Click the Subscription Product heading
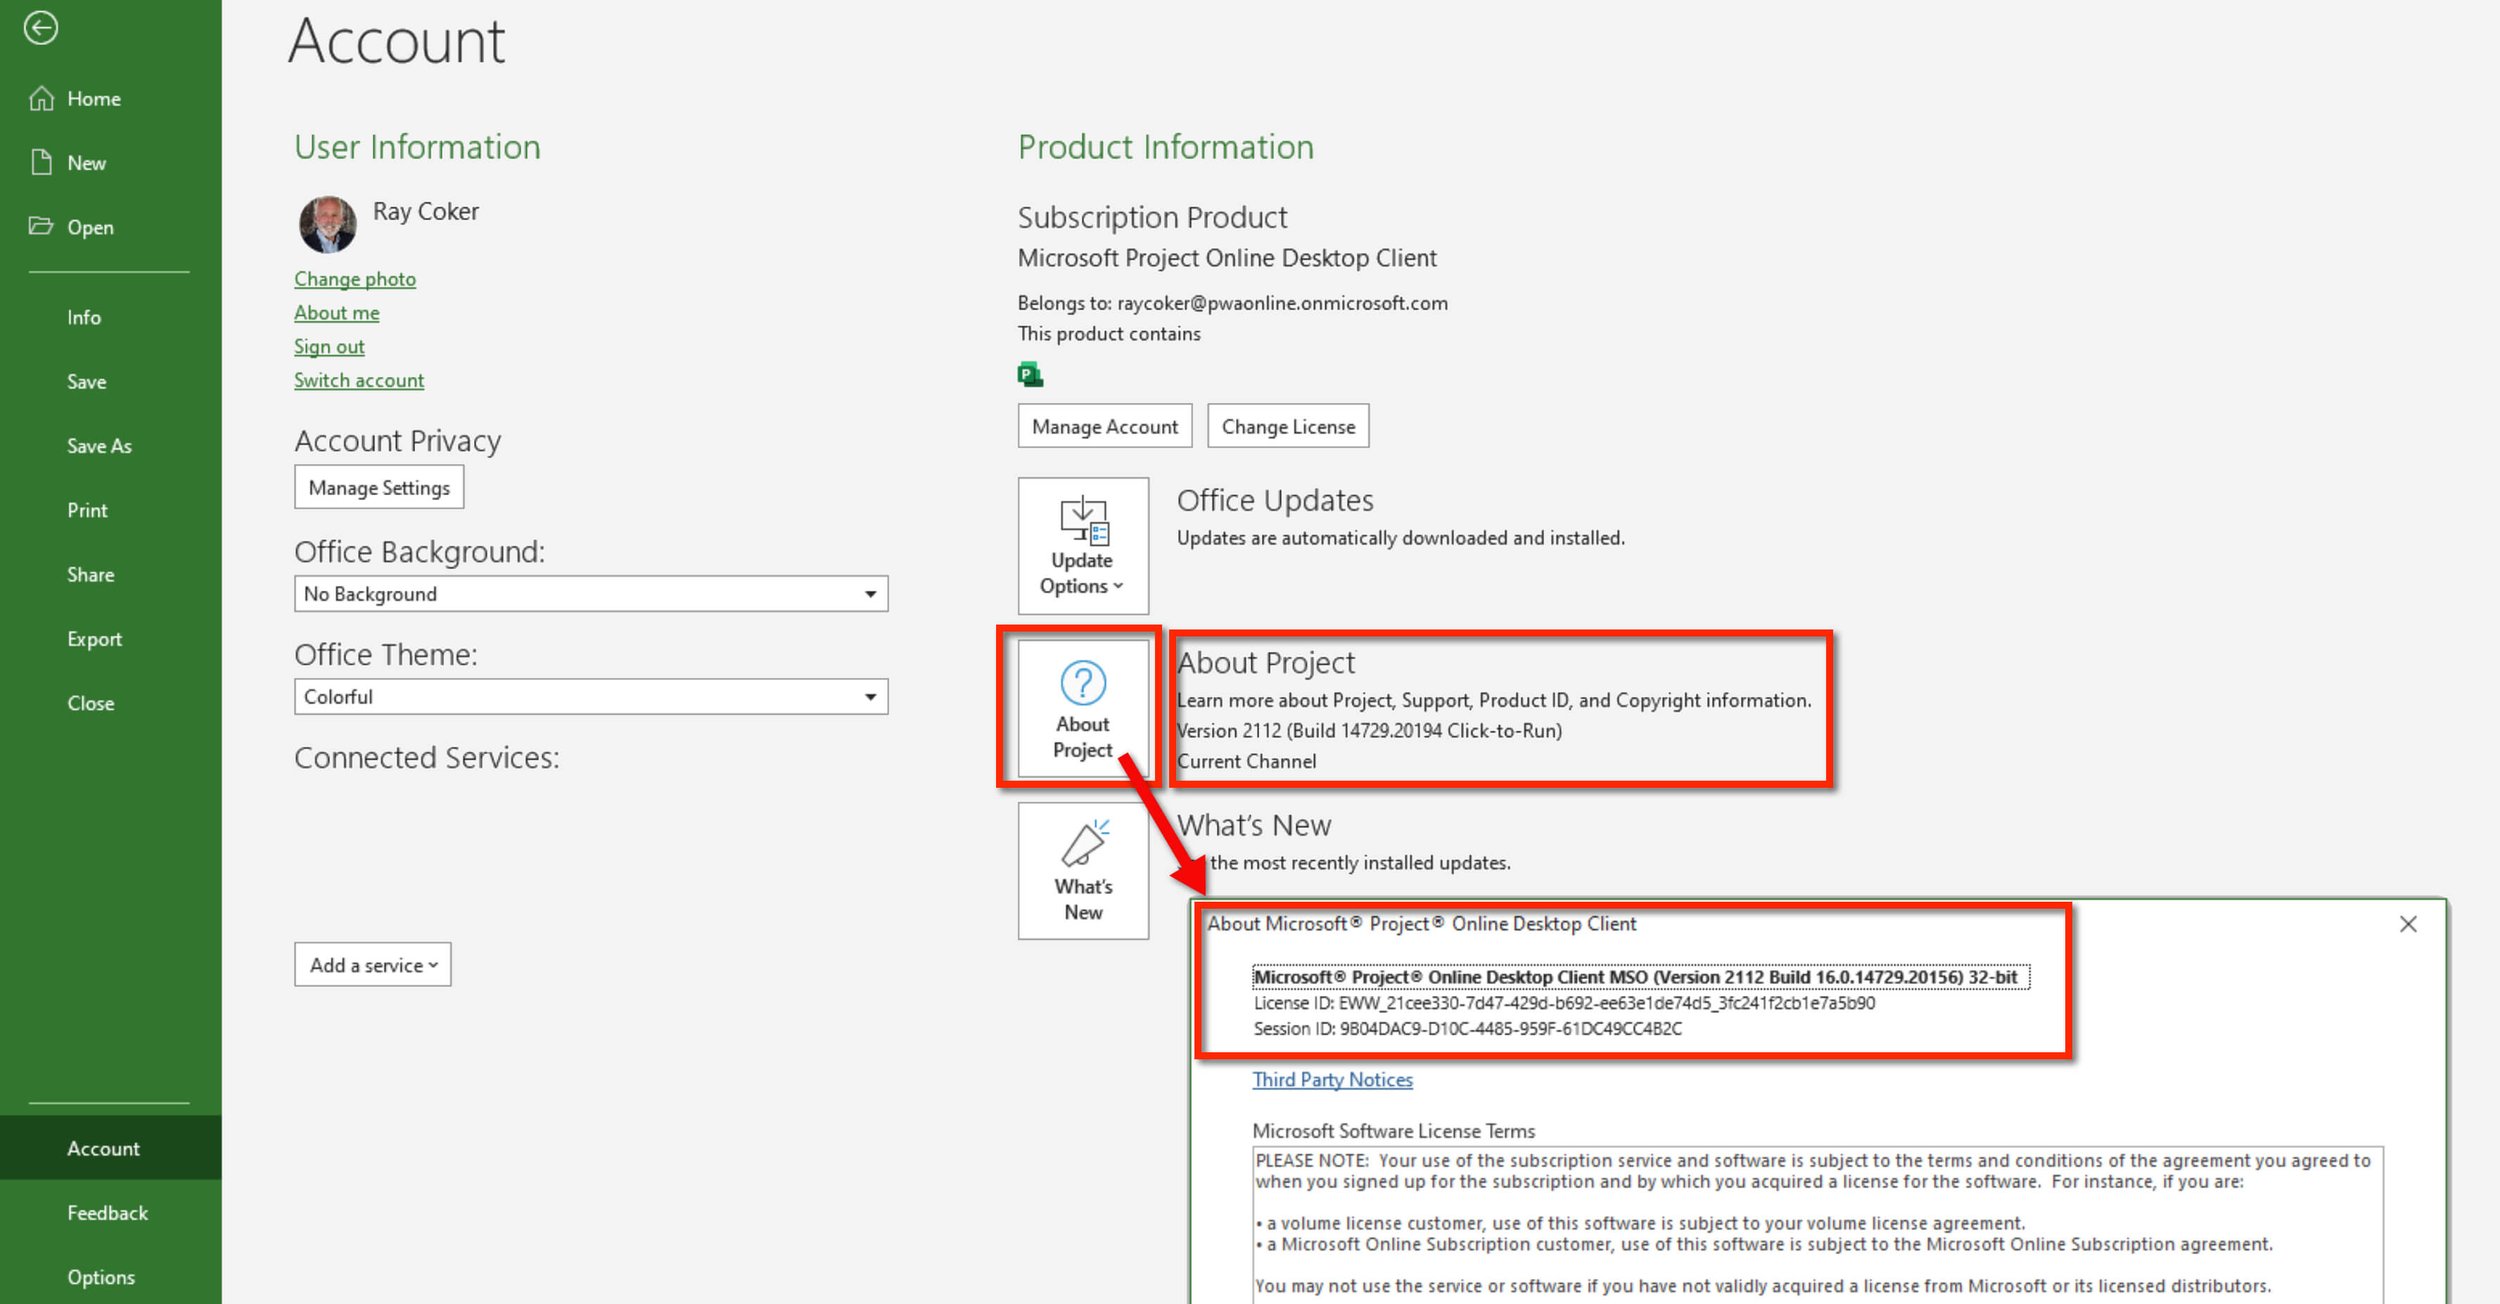The height and width of the screenshot is (1304, 2500). (x=1152, y=217)
